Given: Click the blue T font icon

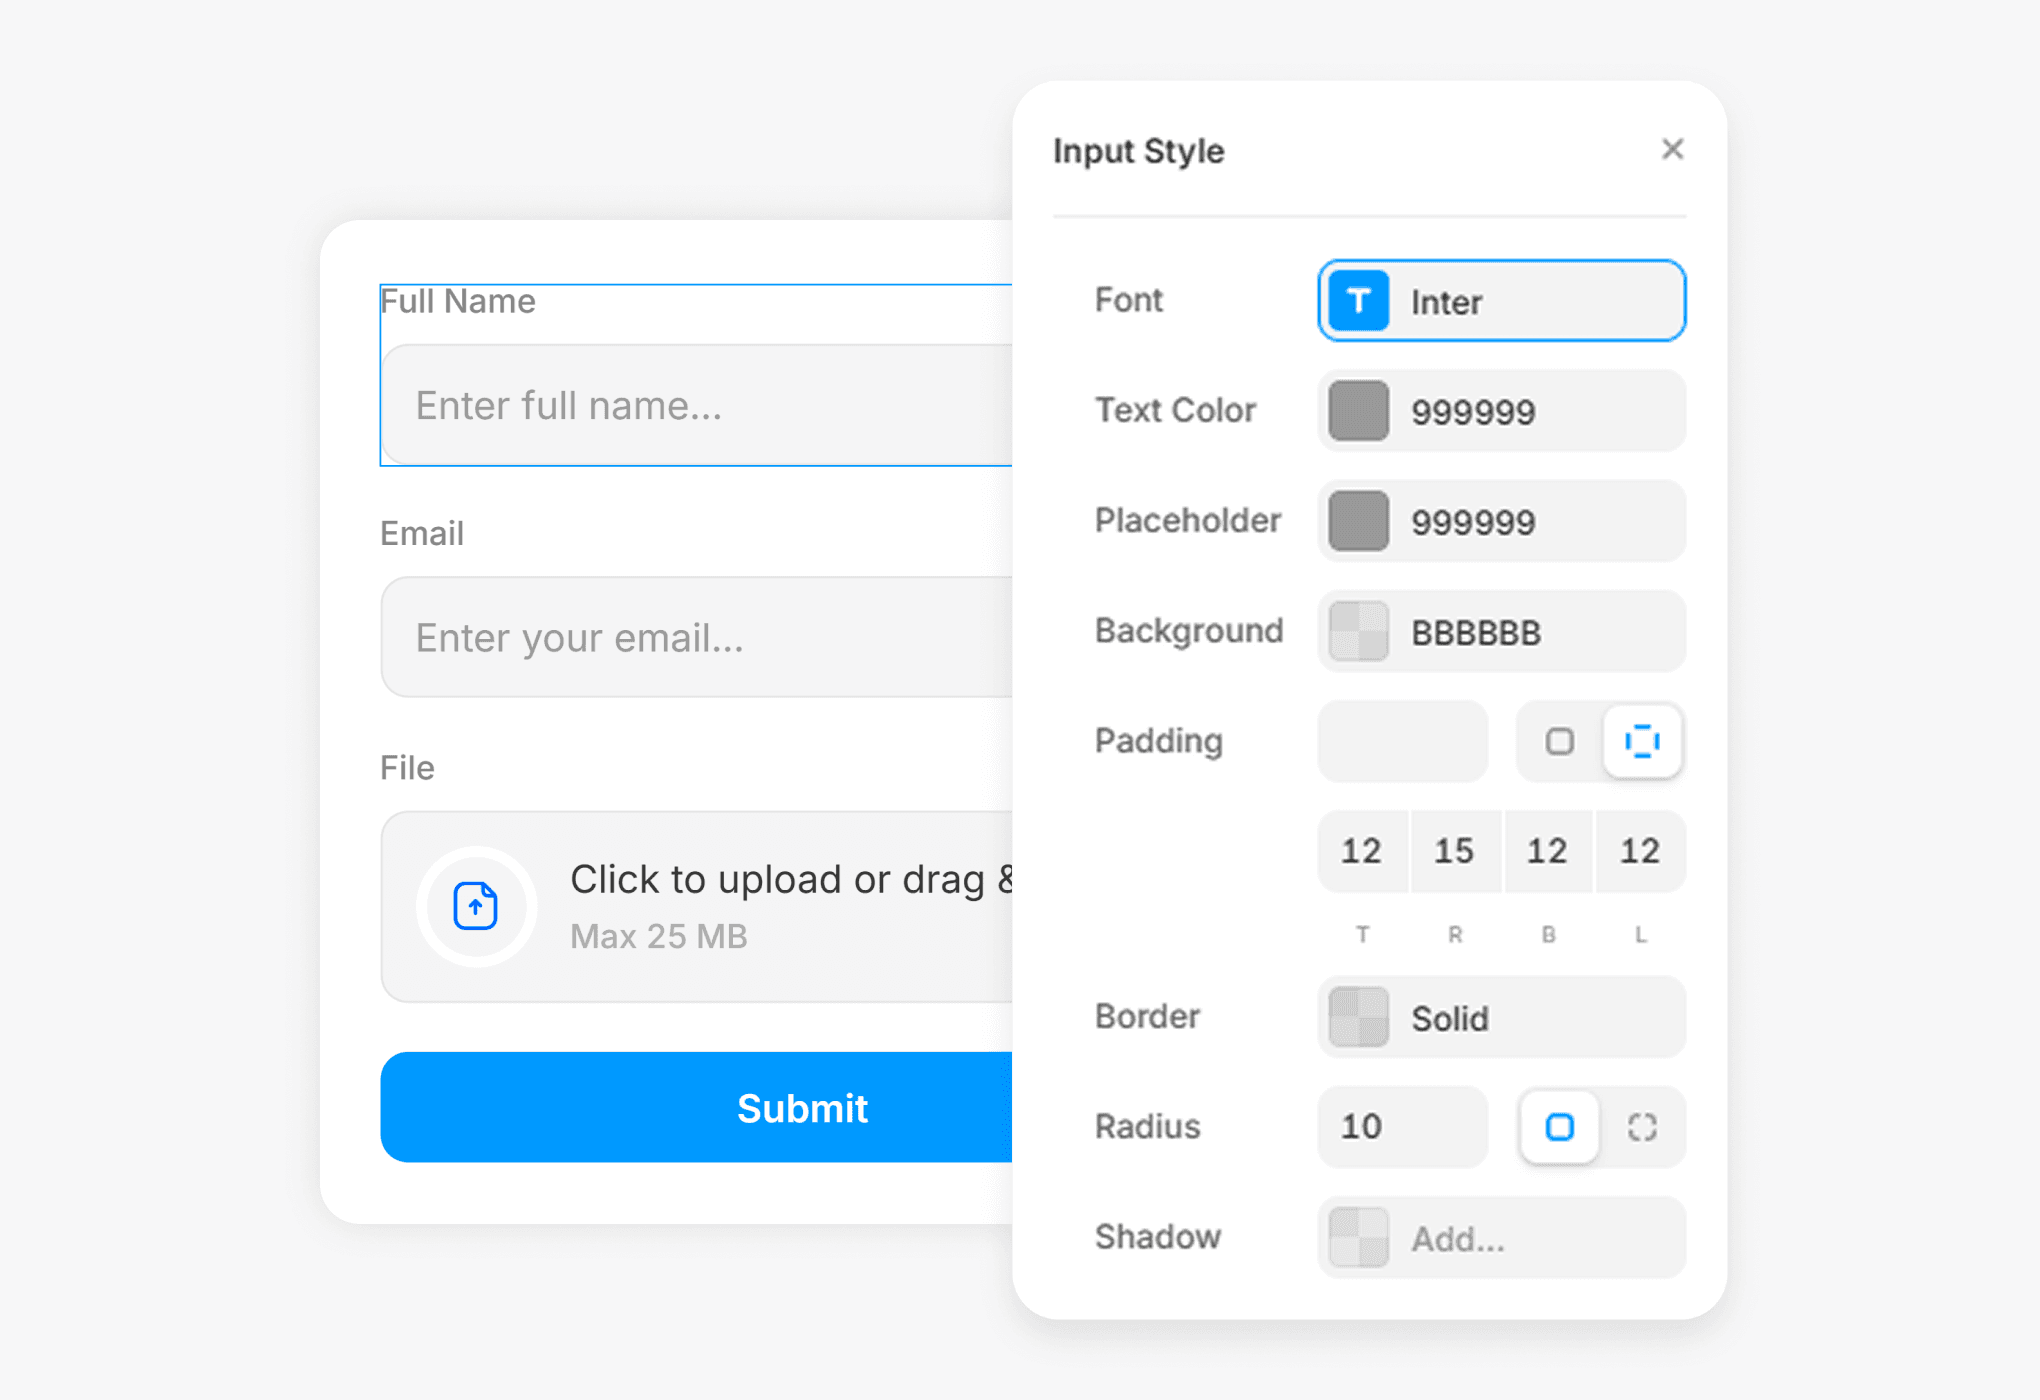Looking at the screenshot, I should (1358, 301).
